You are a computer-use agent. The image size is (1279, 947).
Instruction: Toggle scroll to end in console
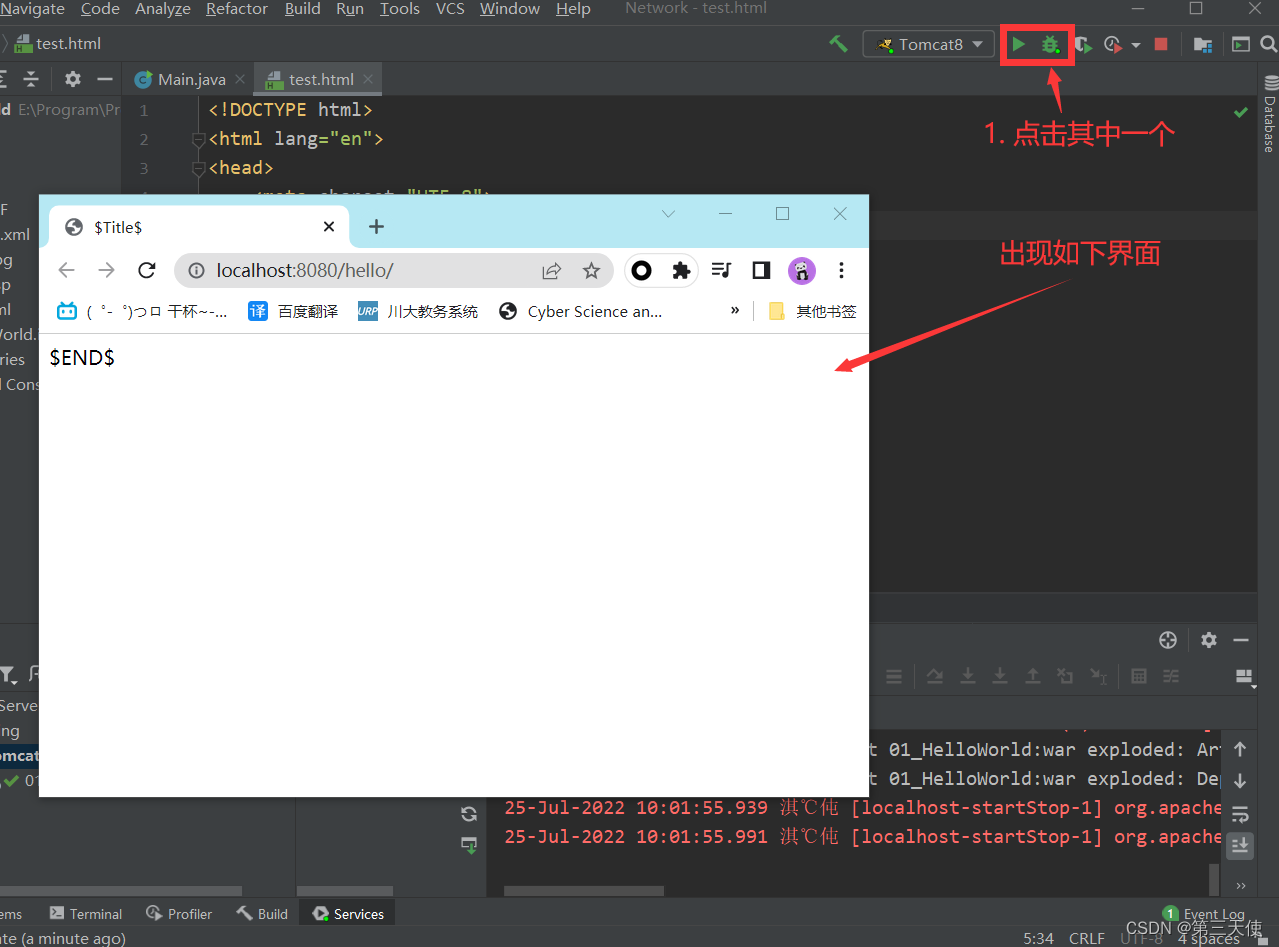tap(1240, 845)
